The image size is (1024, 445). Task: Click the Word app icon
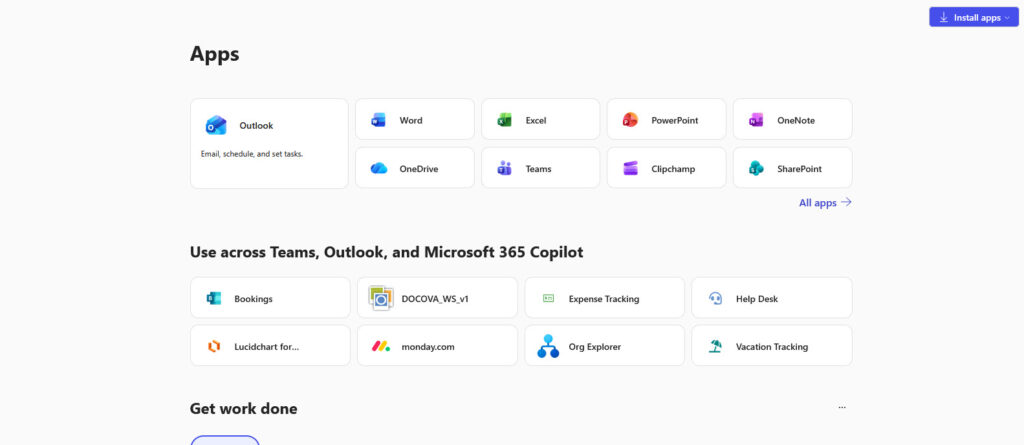click(378, 120)
